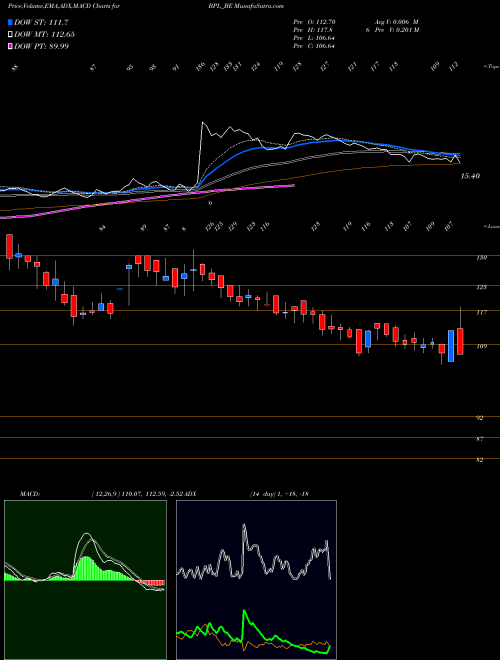Click ADX '(14 day) 1, +18, -18' text
The height and width of the screenshot is (660, 500).
[x=279, y=493]
